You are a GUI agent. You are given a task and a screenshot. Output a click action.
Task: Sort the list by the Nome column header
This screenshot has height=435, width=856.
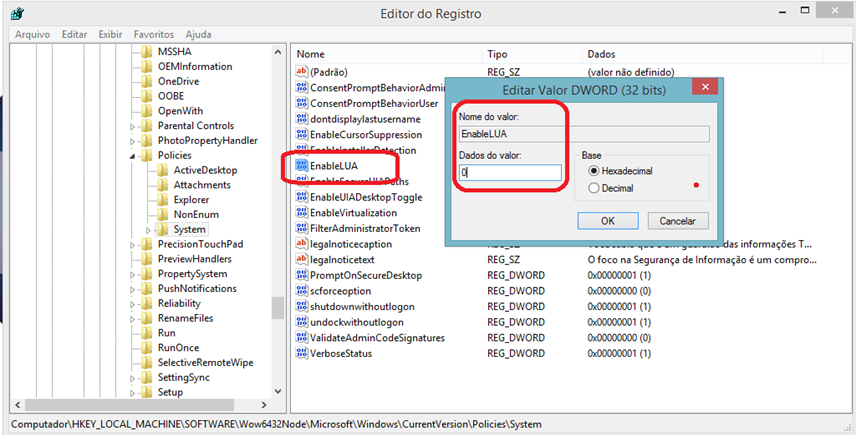click(x=387, y=54)
